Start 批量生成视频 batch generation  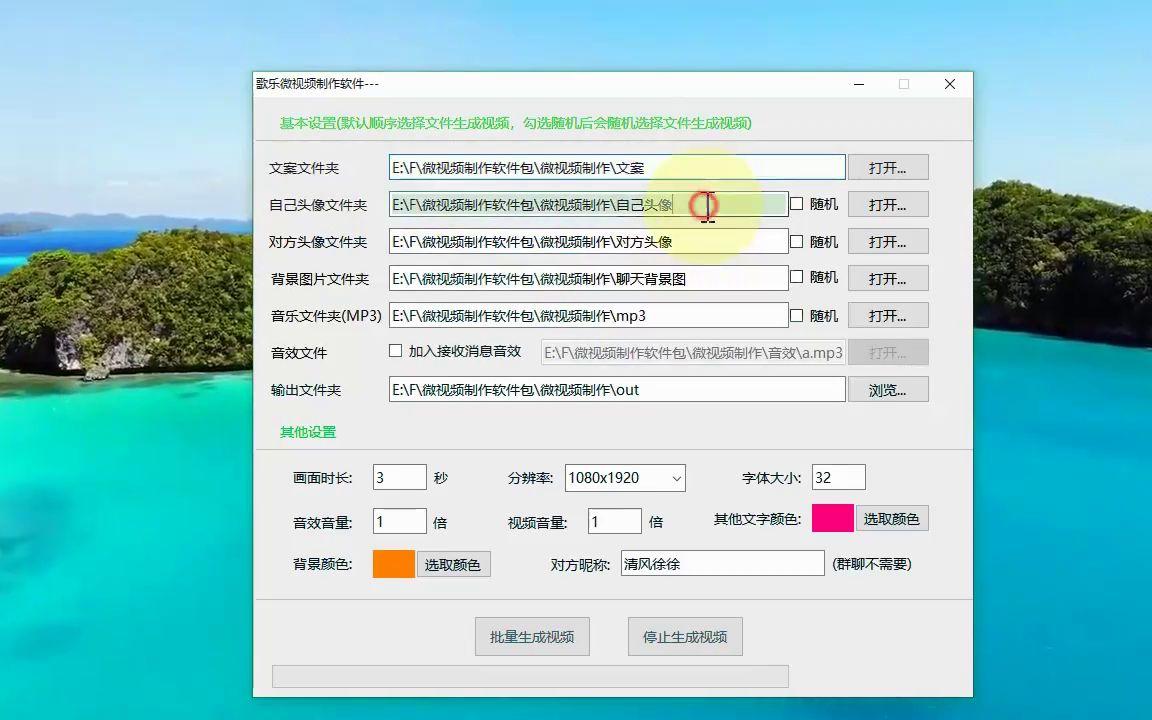pos(532,636)
